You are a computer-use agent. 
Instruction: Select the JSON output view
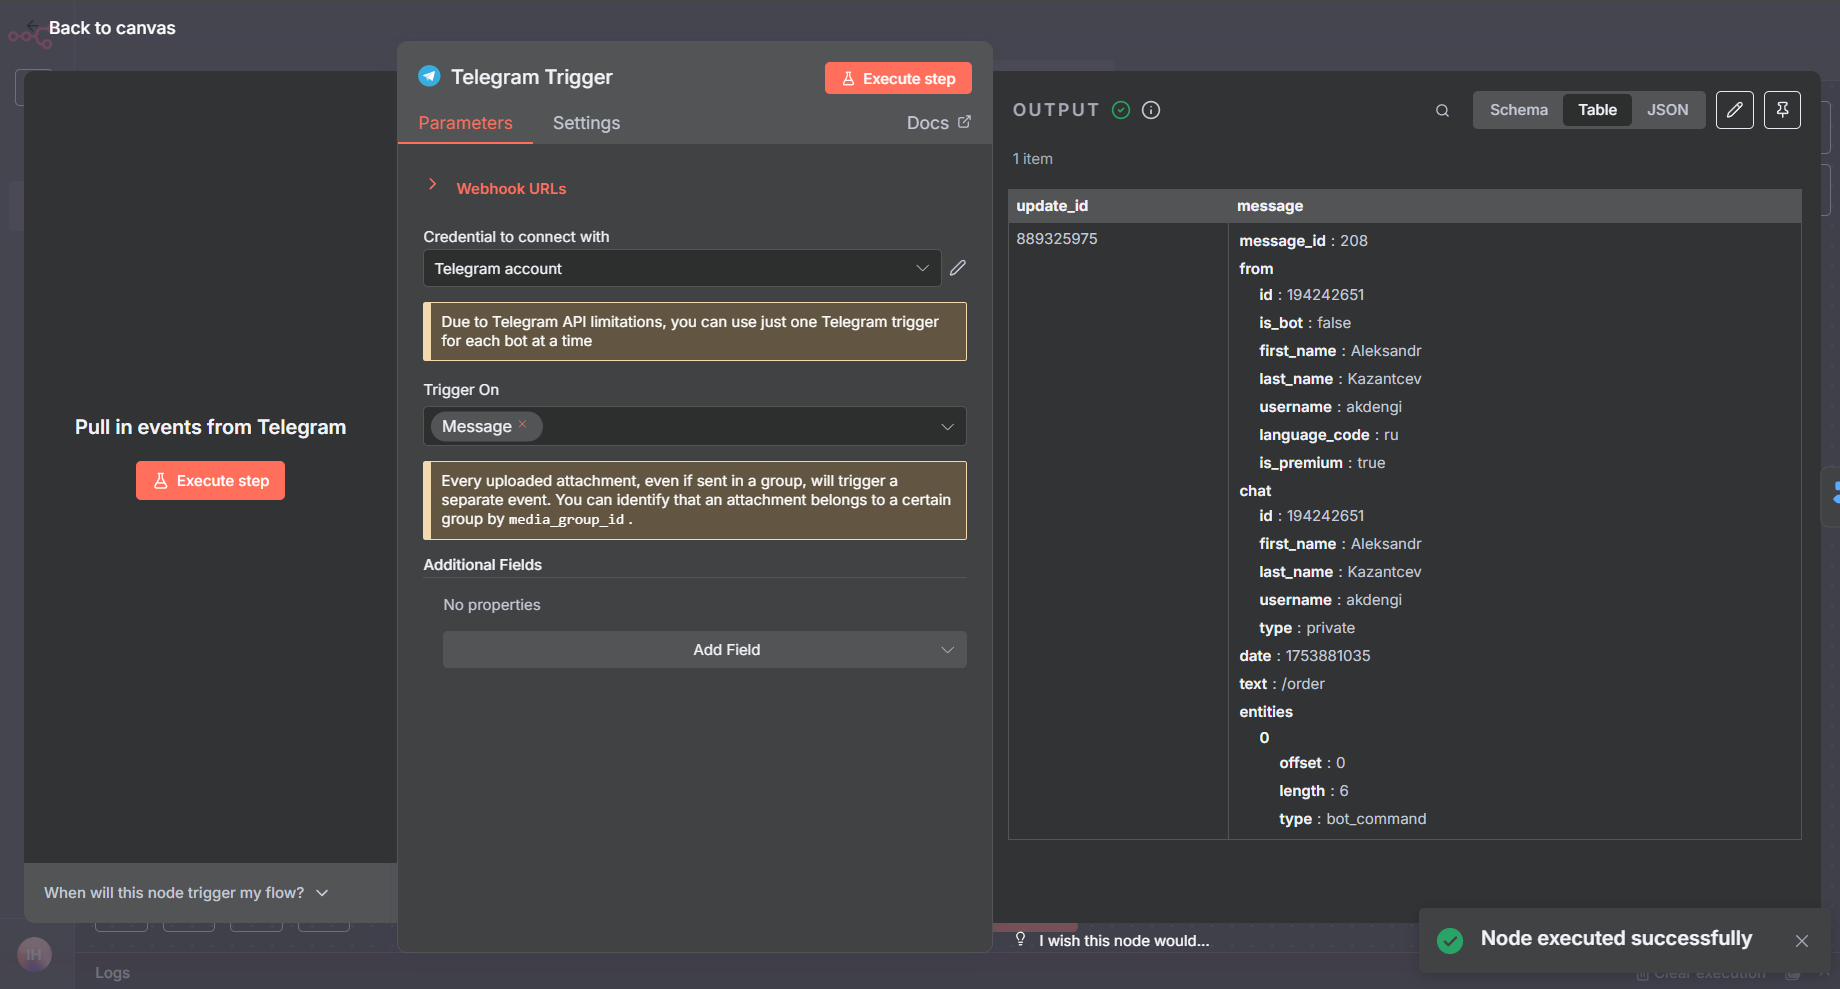click(x=1667, y=110)
